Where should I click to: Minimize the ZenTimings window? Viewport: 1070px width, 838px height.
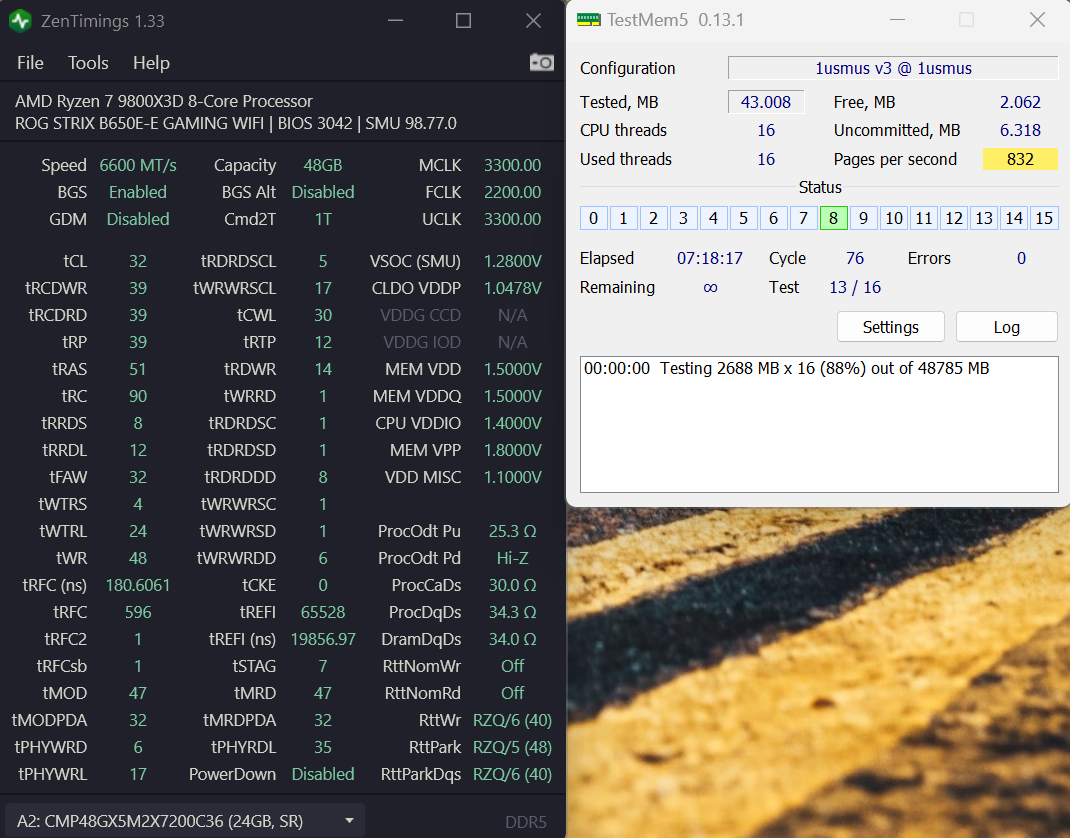click(x=395, y=20)
